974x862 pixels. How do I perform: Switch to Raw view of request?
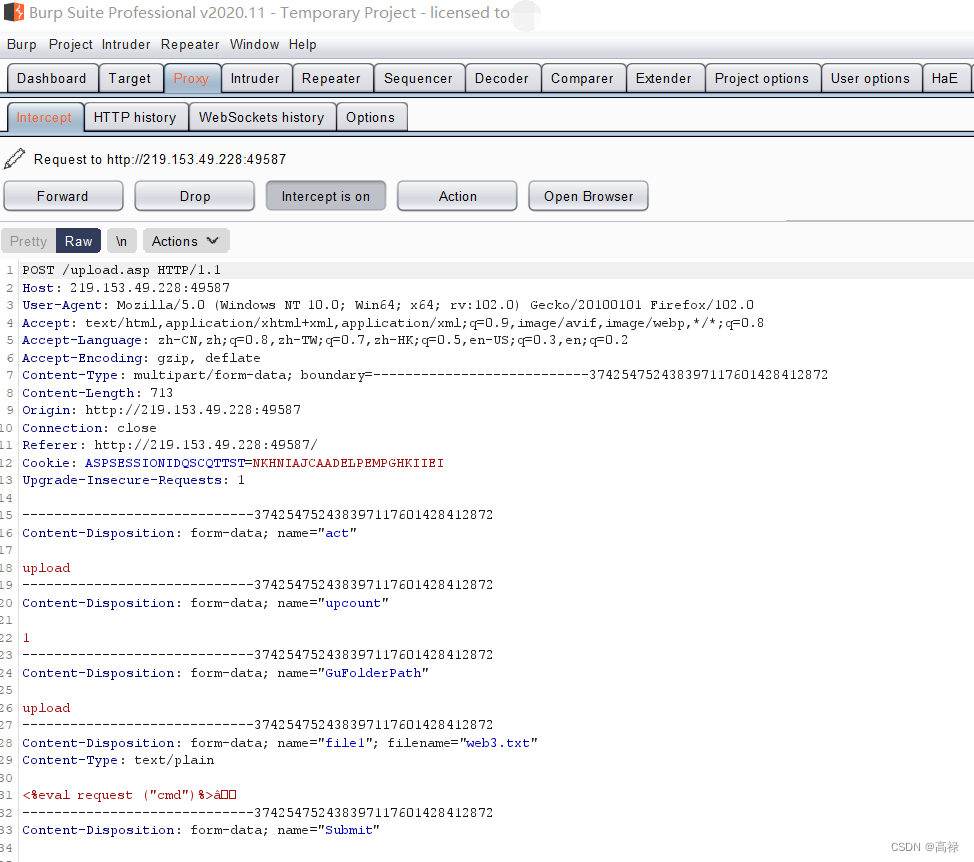pyautogui.click(x=78, y=241)
